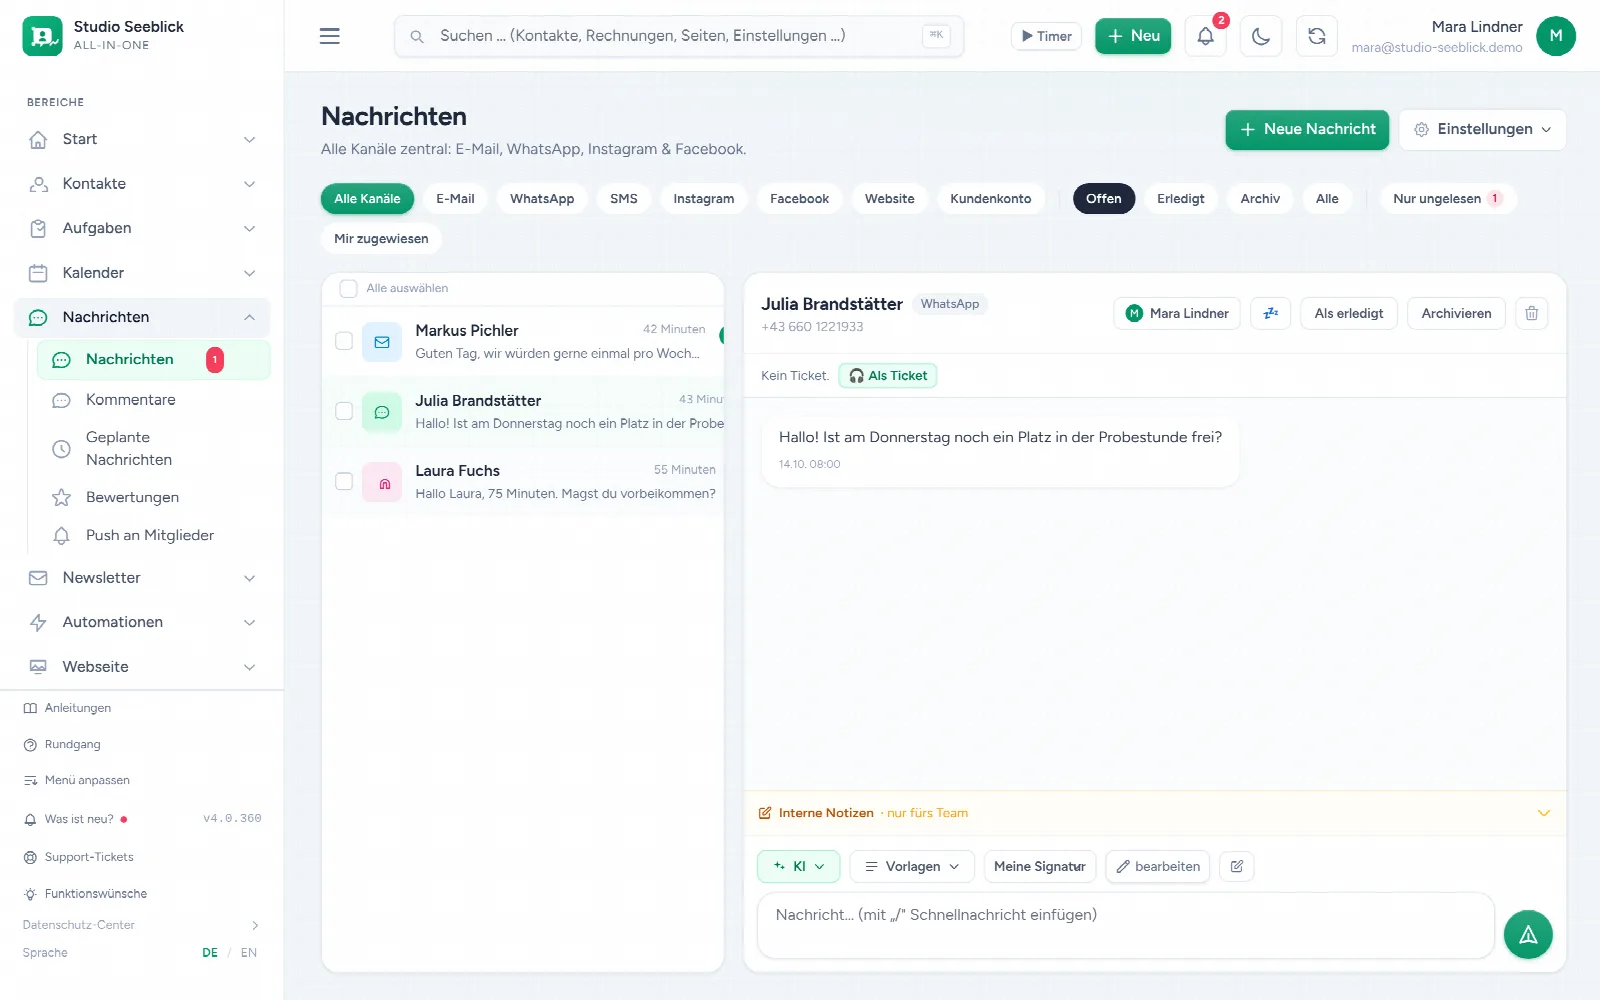1600x1000 pixels.
Task: Convert conversation with Als Ticket button
Action: [x=888, y=376]
